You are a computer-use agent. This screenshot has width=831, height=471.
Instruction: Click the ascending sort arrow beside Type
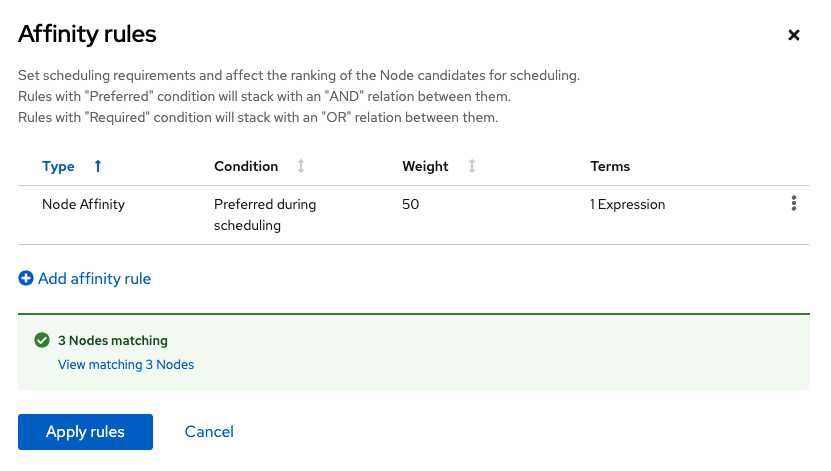97,166
